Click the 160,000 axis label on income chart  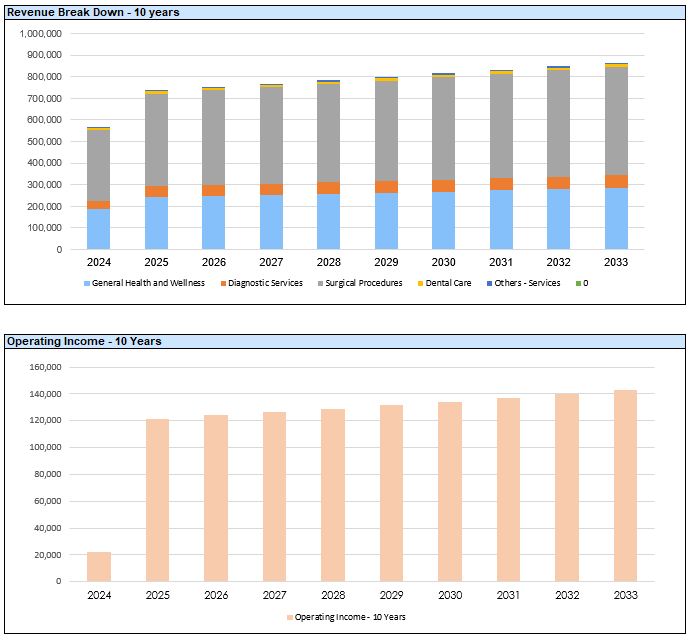point(45,367)
